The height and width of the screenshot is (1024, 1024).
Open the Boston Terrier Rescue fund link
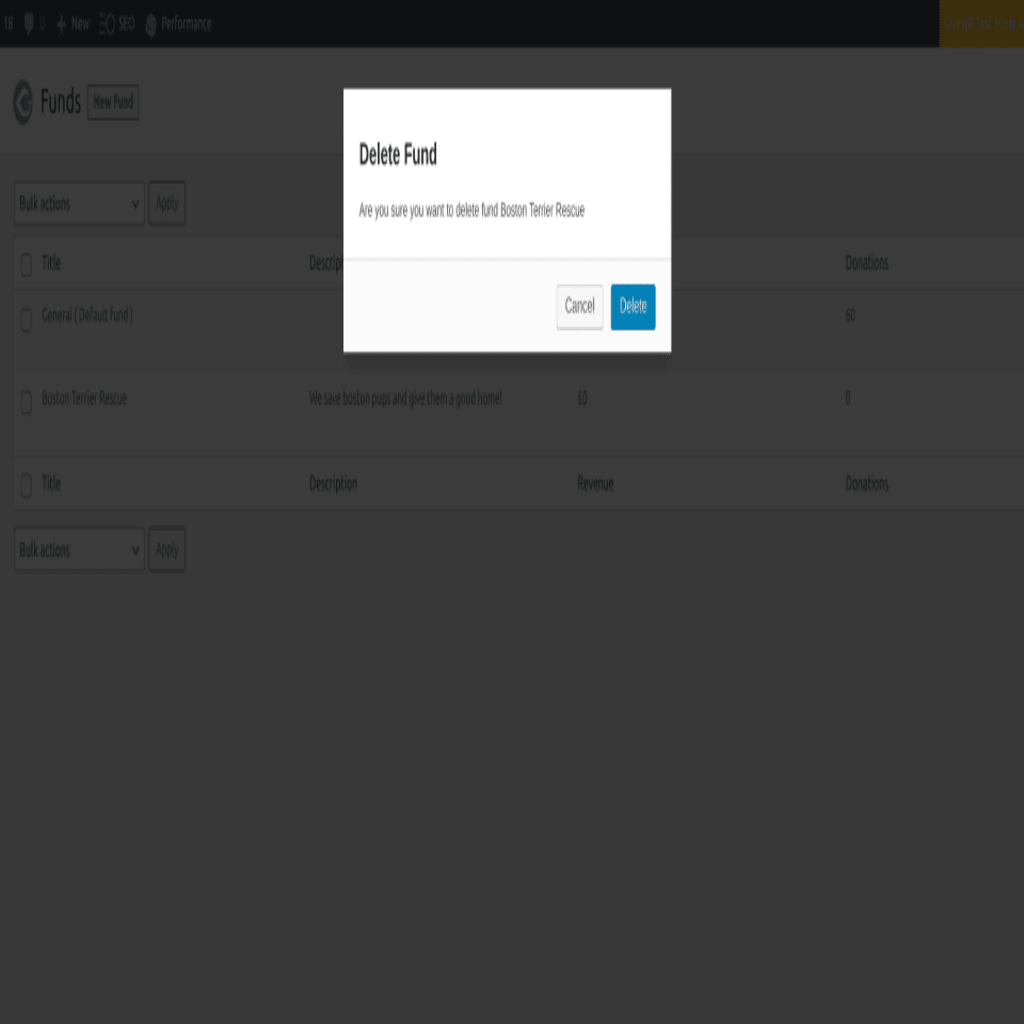84,398
